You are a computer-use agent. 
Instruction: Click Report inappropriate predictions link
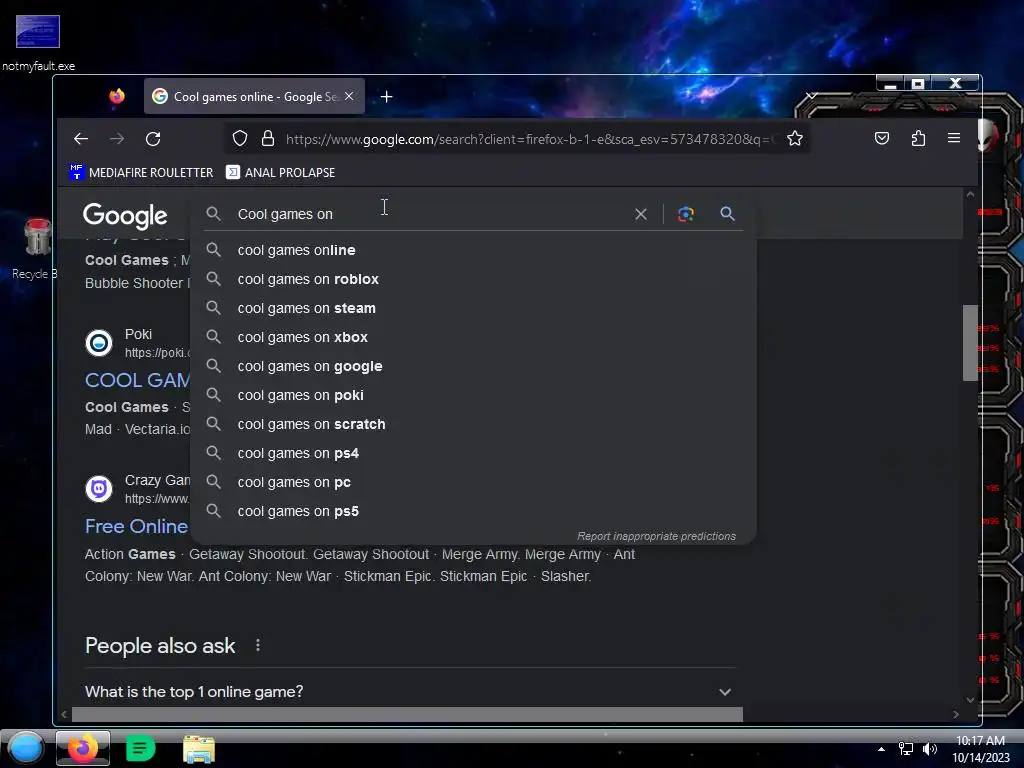pyautogui.click(x=656, y=536)
